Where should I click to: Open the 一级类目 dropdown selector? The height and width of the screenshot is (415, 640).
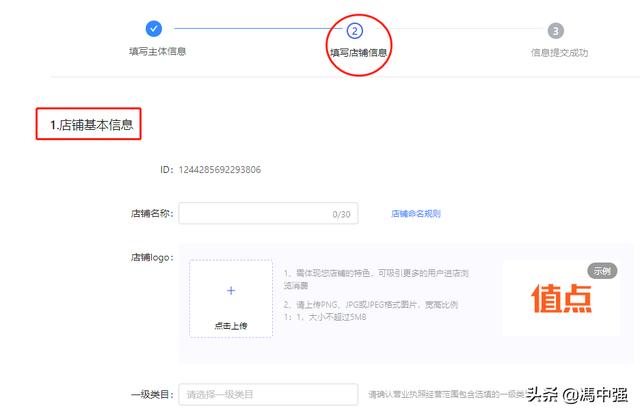coord(268,394)
